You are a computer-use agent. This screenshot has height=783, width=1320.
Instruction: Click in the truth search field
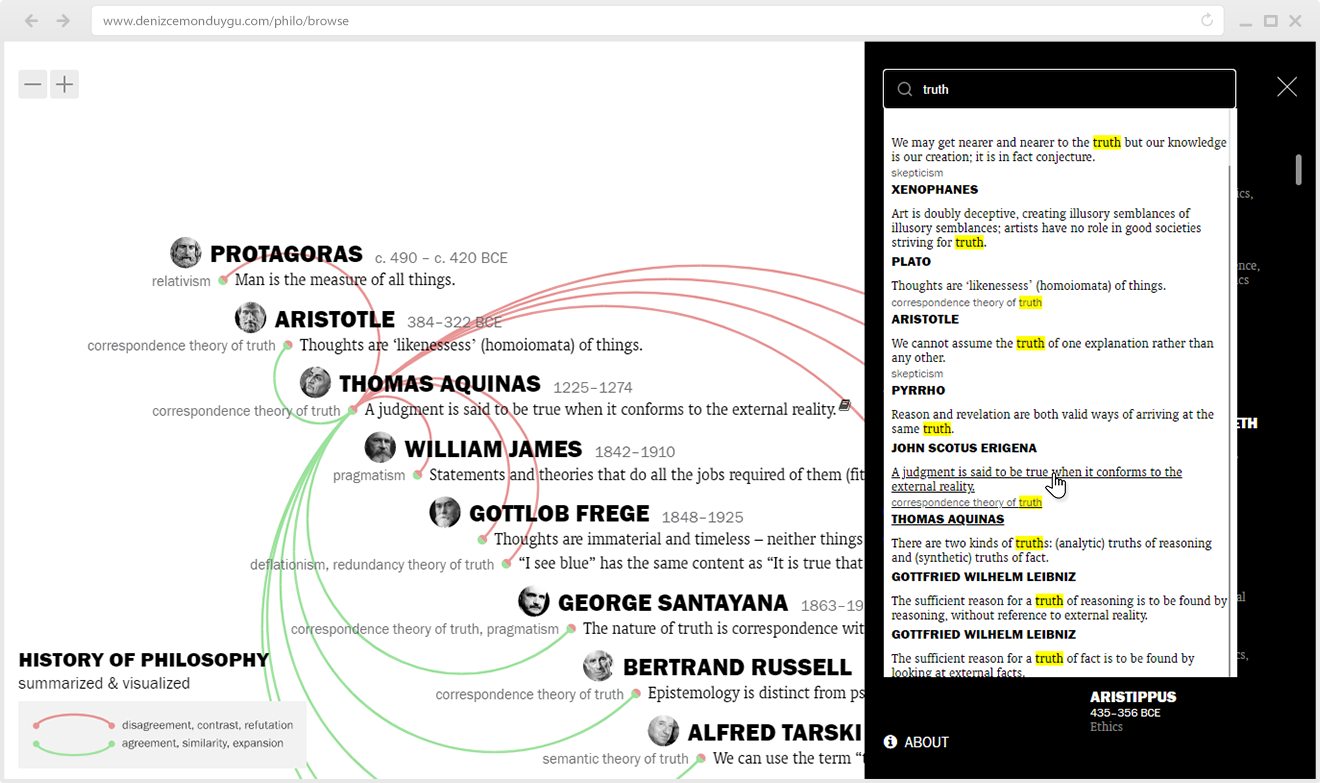point(1059,89)
